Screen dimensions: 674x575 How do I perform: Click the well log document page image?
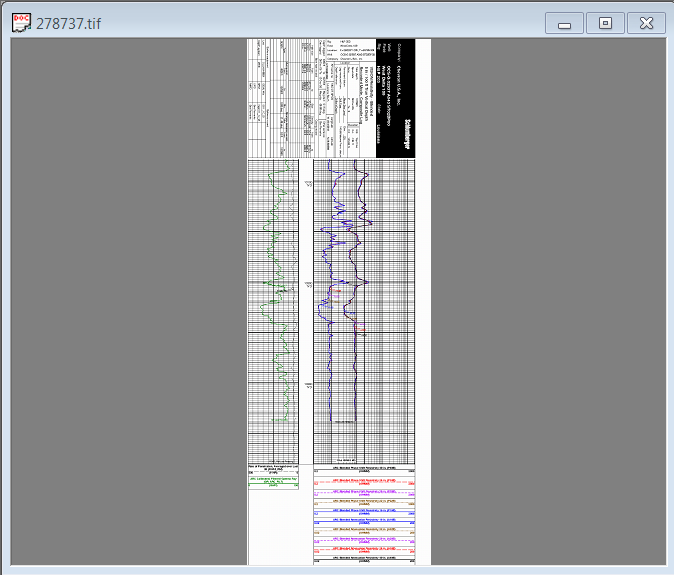click(x=339, y=302)
